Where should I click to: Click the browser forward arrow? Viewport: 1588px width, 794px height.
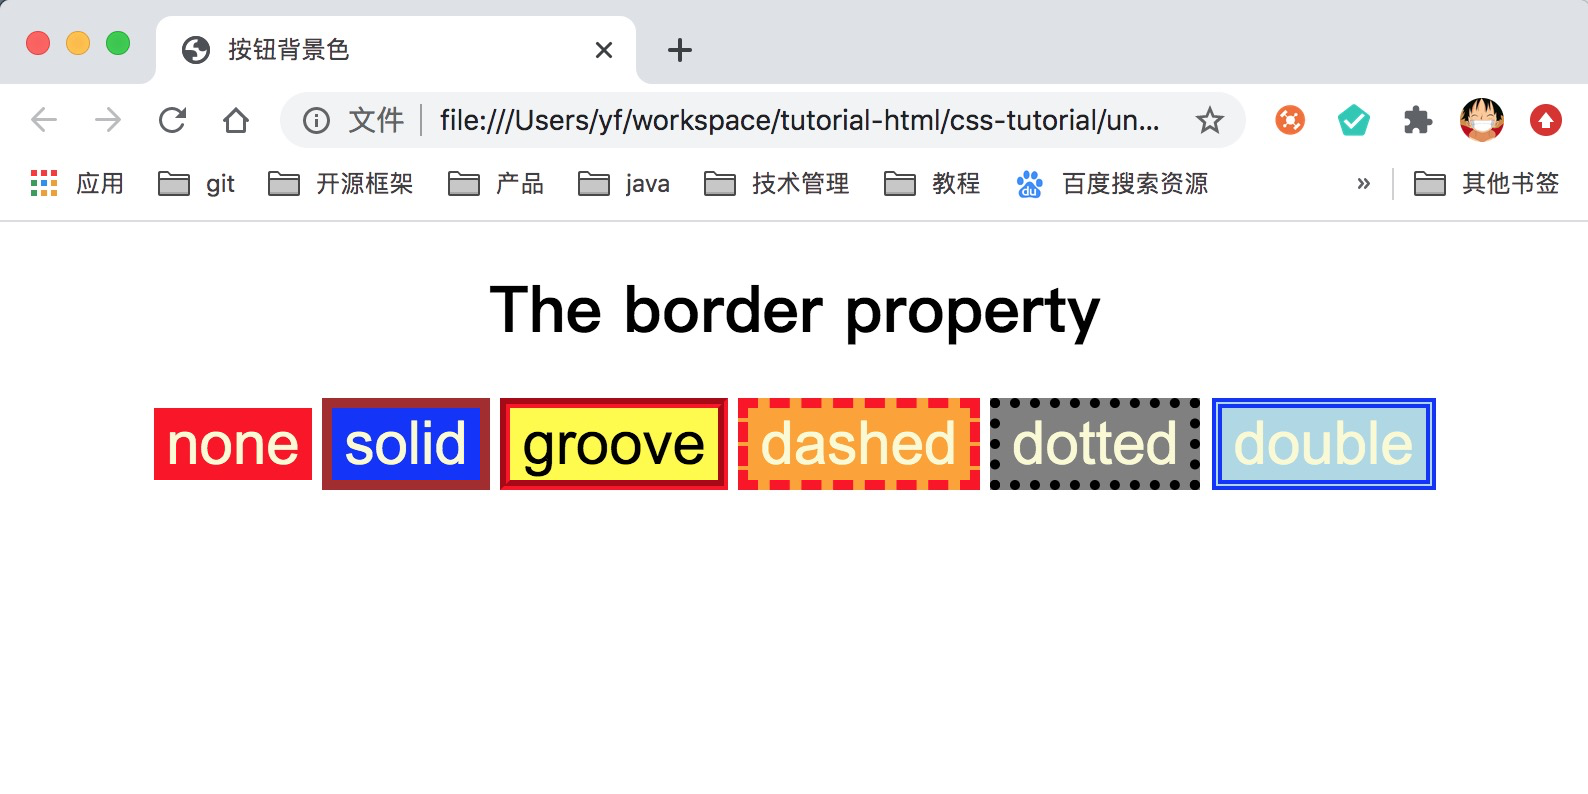click(108, 121)
